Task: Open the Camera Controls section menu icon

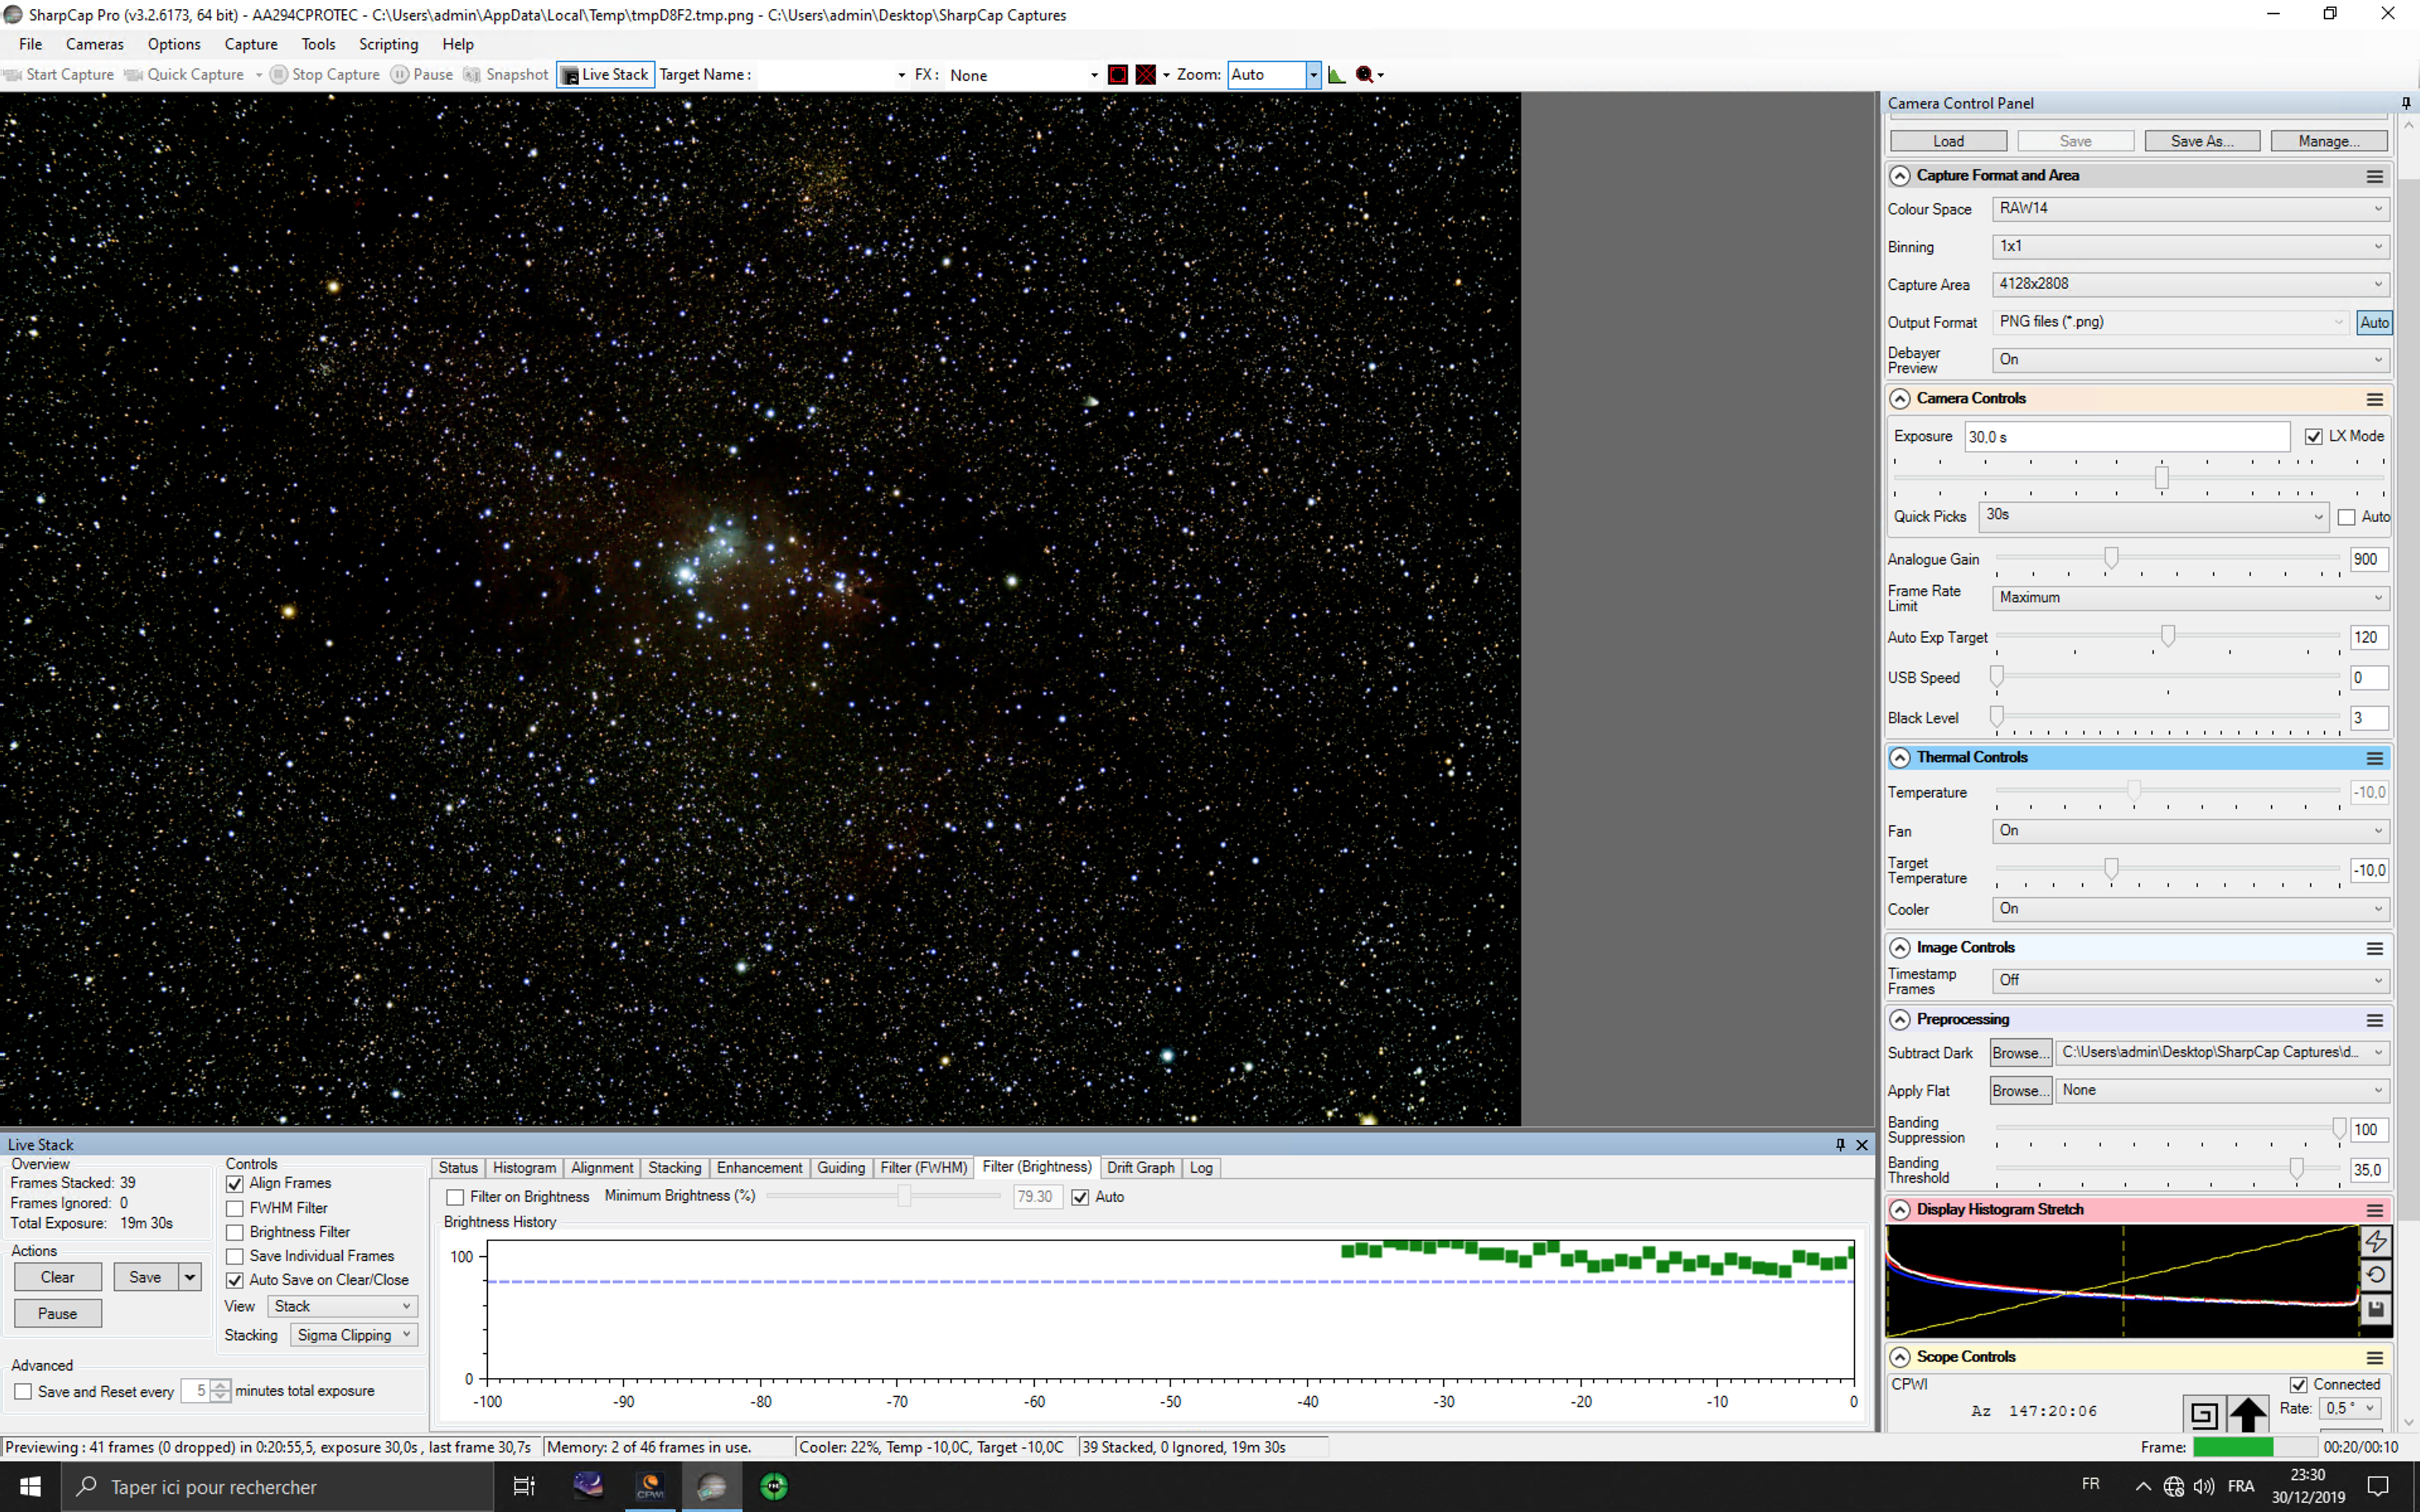Action: point(2375,399)
